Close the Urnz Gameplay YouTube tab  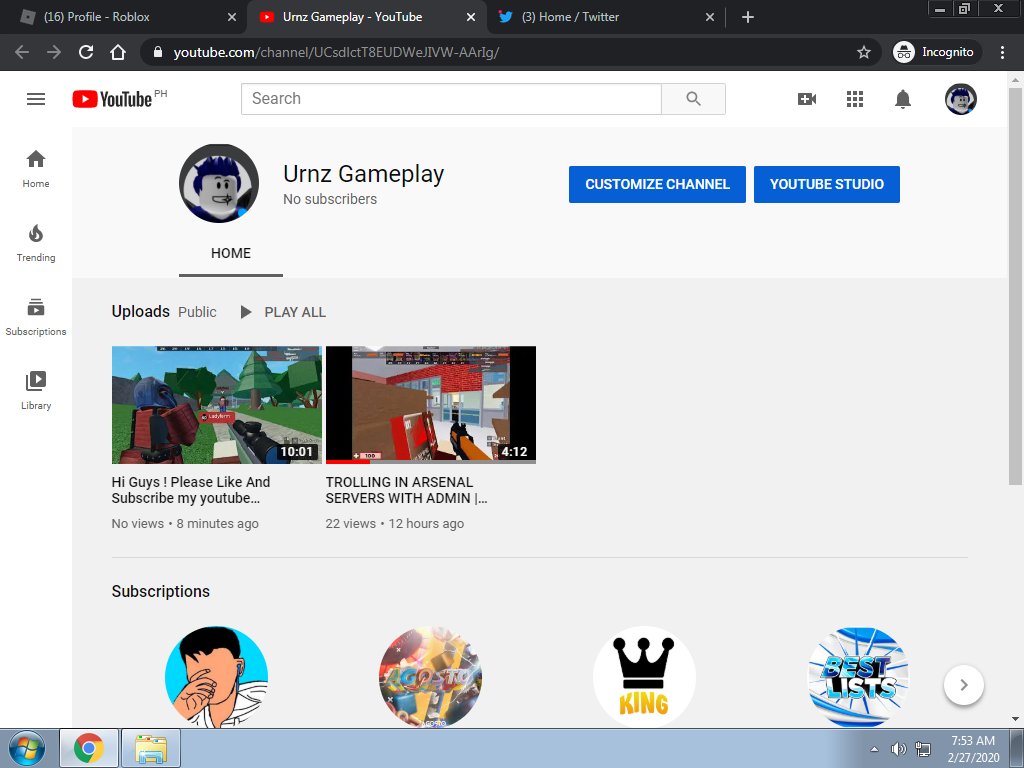click(471, 17)
